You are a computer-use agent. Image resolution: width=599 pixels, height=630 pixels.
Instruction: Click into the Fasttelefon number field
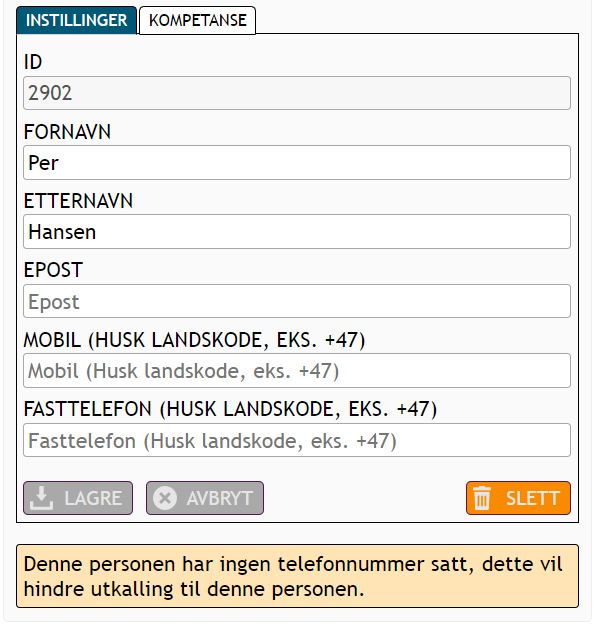tap(297, 440)
